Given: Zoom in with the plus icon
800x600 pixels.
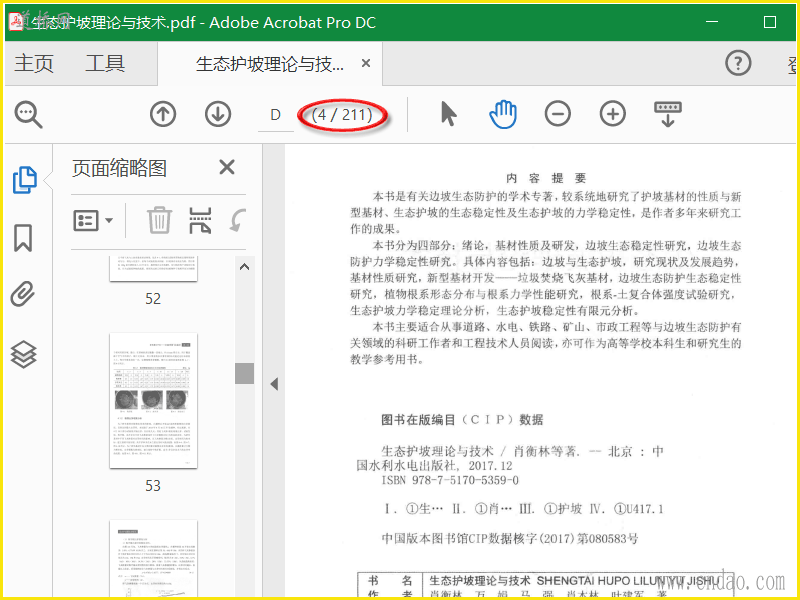Looking at the screenshot, I should coord(613,113).
